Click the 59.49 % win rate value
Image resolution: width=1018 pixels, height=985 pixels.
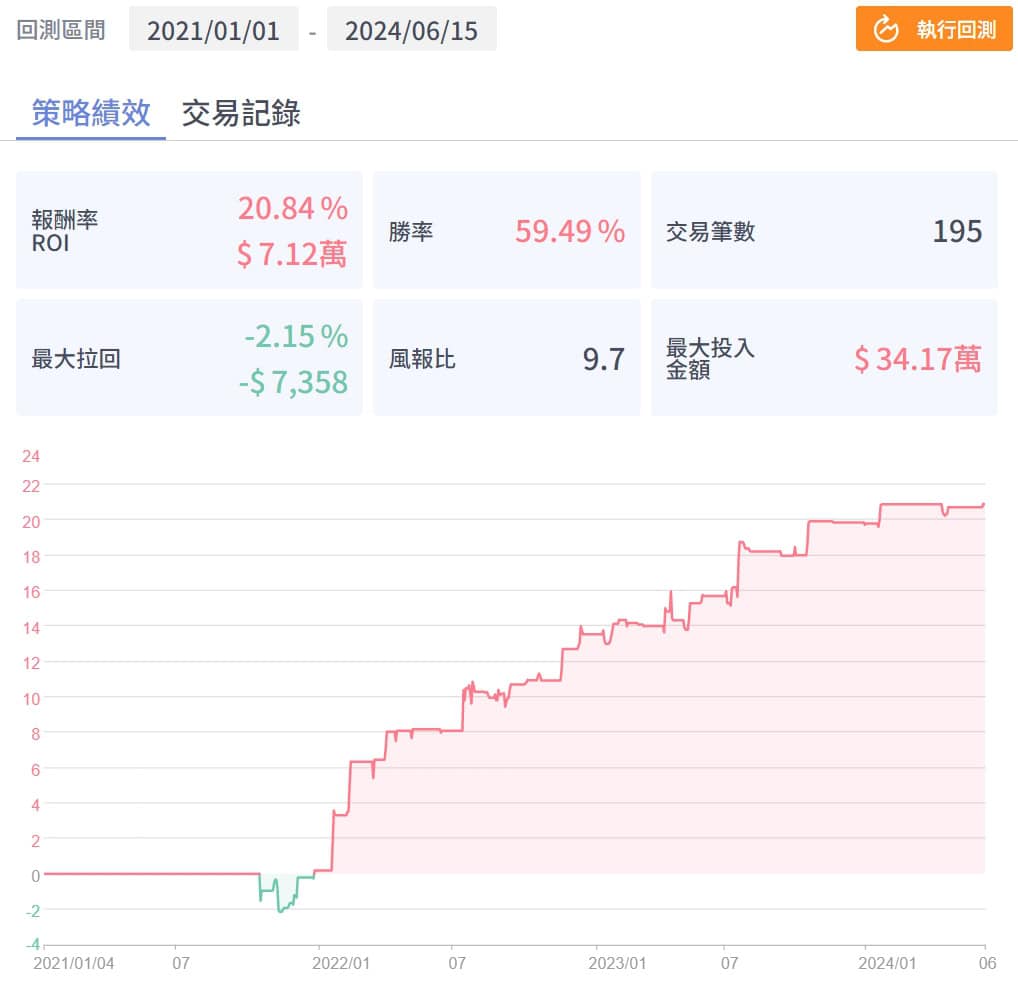569,232
